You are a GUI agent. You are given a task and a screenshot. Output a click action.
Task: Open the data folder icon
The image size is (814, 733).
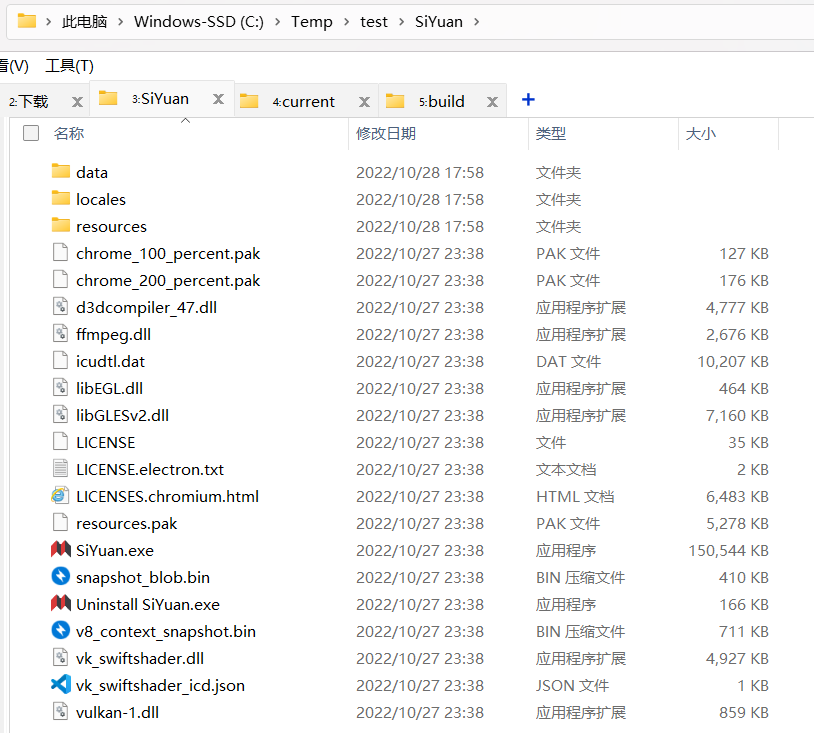pyautogui.click(x=61, y=171)
